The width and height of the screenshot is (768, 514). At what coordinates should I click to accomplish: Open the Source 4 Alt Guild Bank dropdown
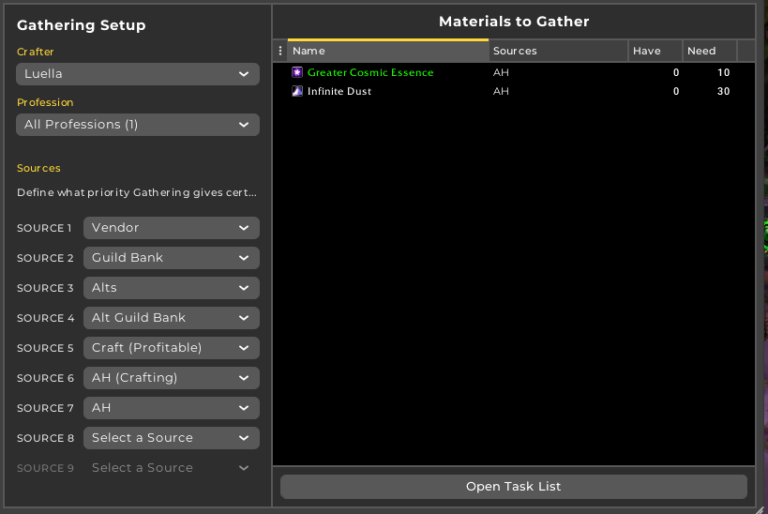click(171, 318)
